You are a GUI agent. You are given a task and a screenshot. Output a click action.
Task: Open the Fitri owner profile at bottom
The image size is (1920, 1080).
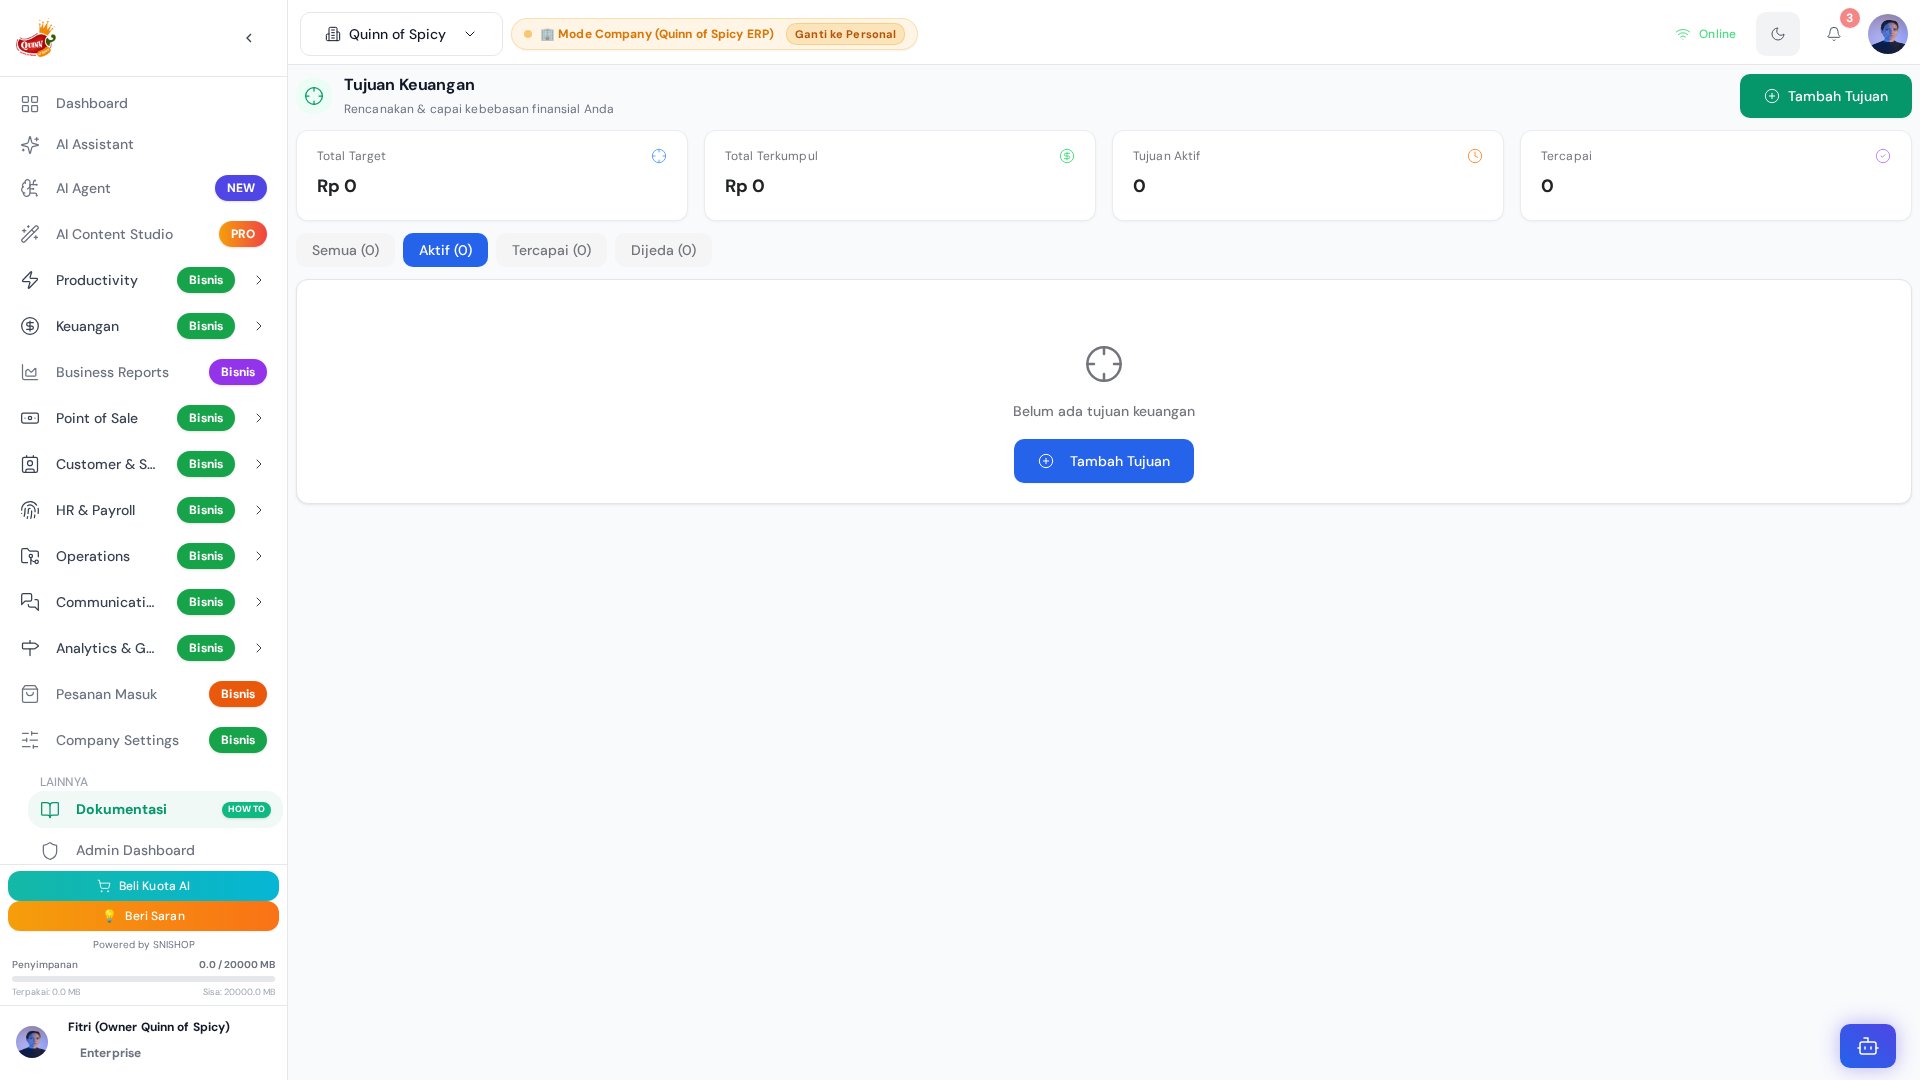(x=143, y=1040)
